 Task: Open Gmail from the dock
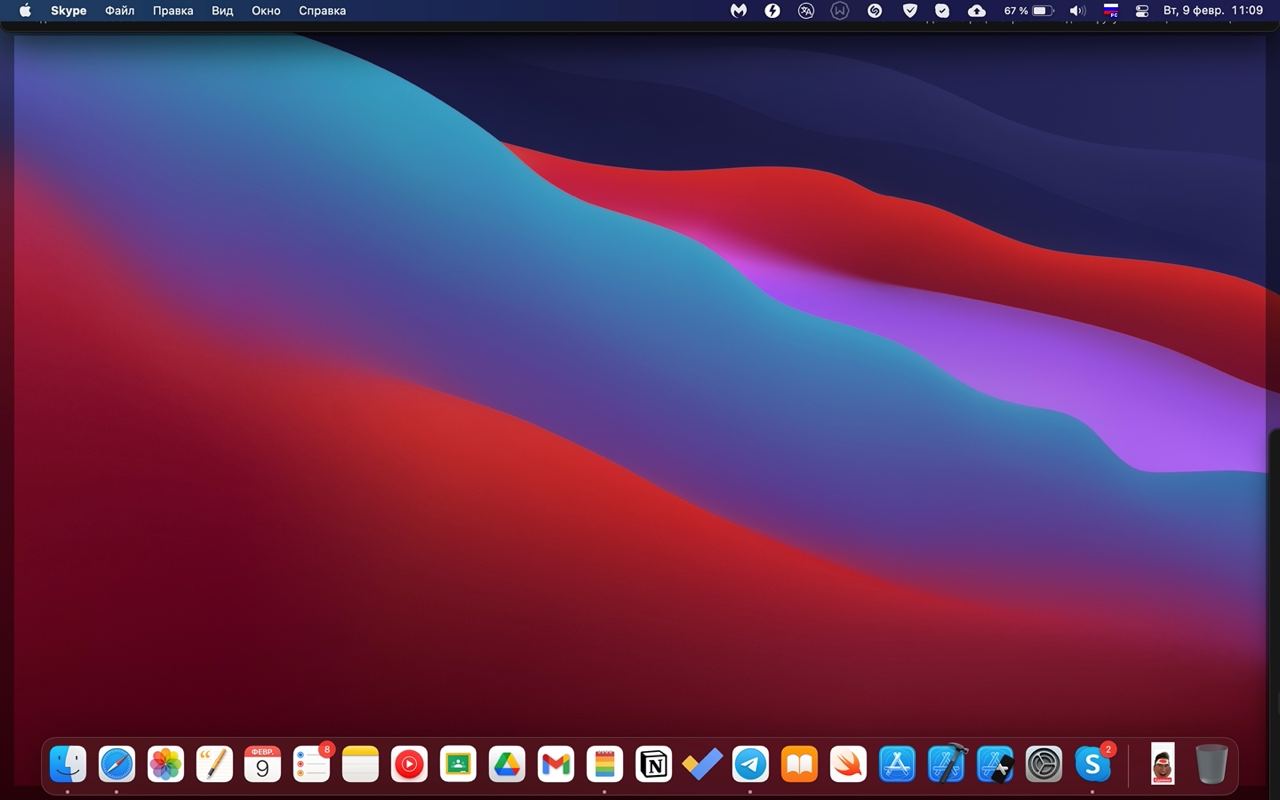coord(556,765)
